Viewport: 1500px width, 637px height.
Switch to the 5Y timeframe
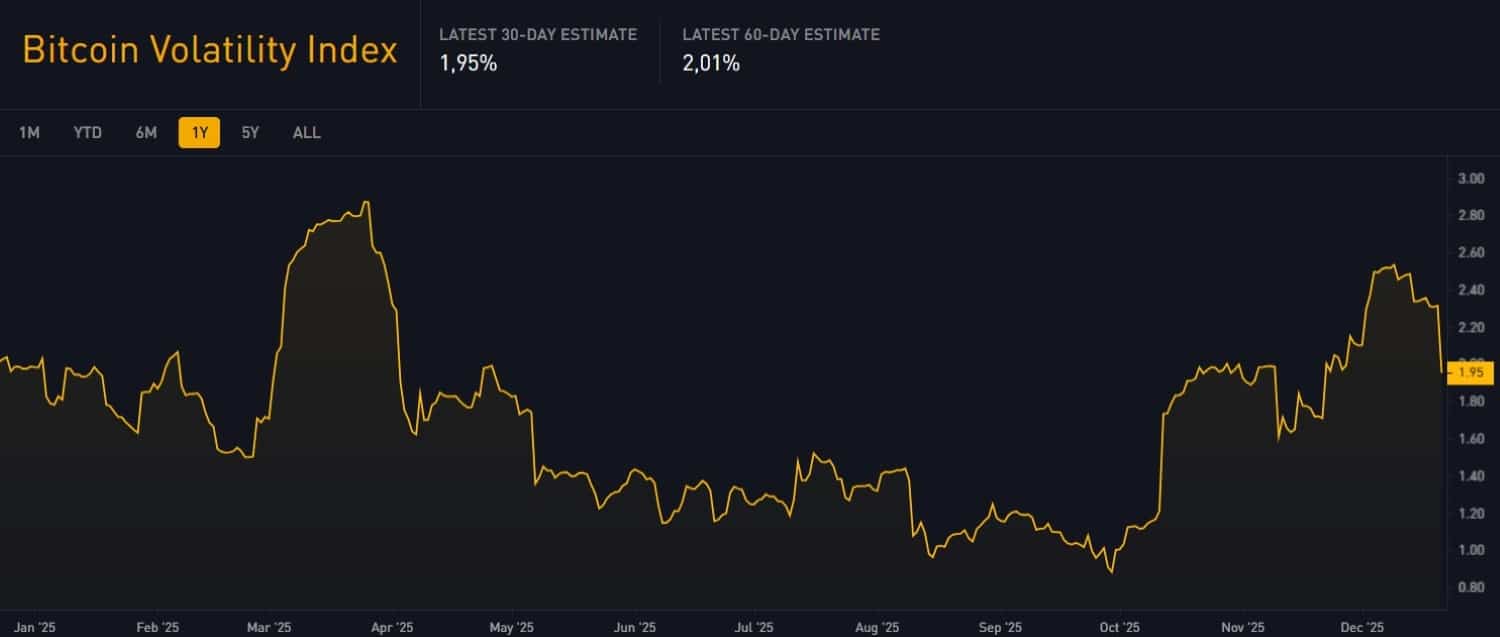pyautogui.click(x=250, y=132)
